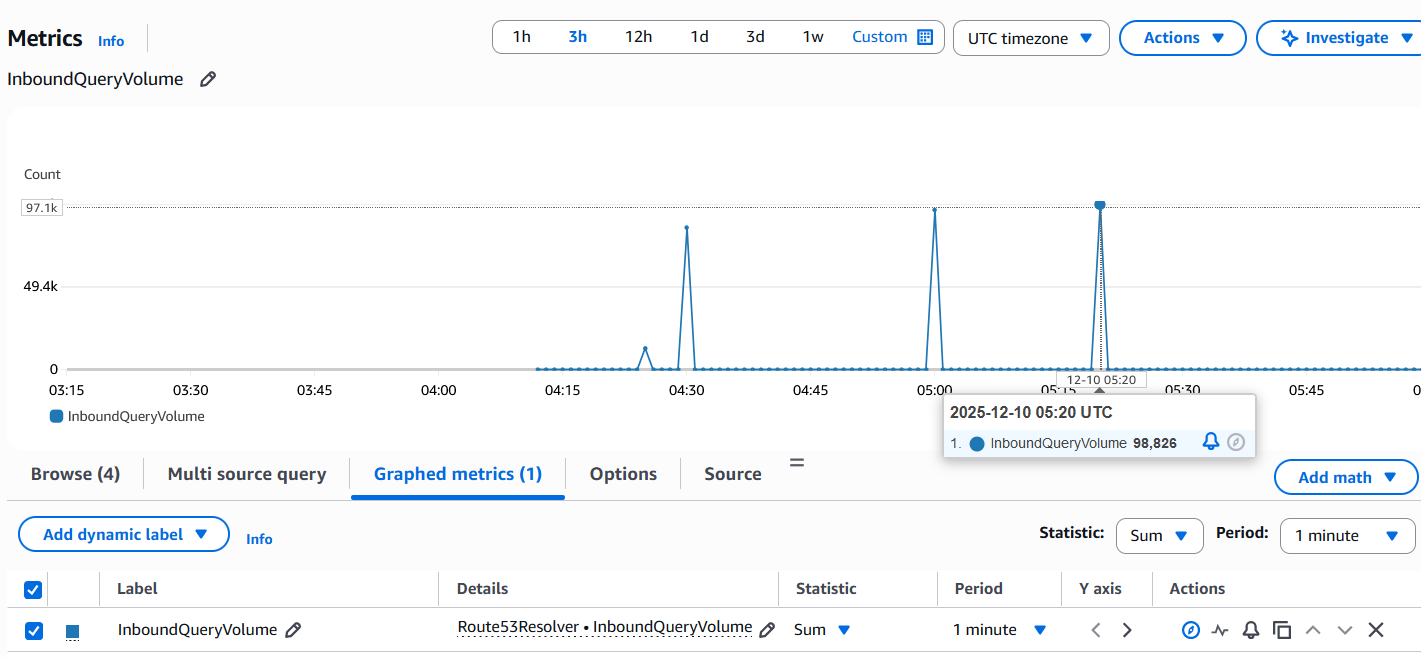Uncheck the InboundQueryVolume row checkbox
This screenshot has width=1421, height=657.
[33, 631]
